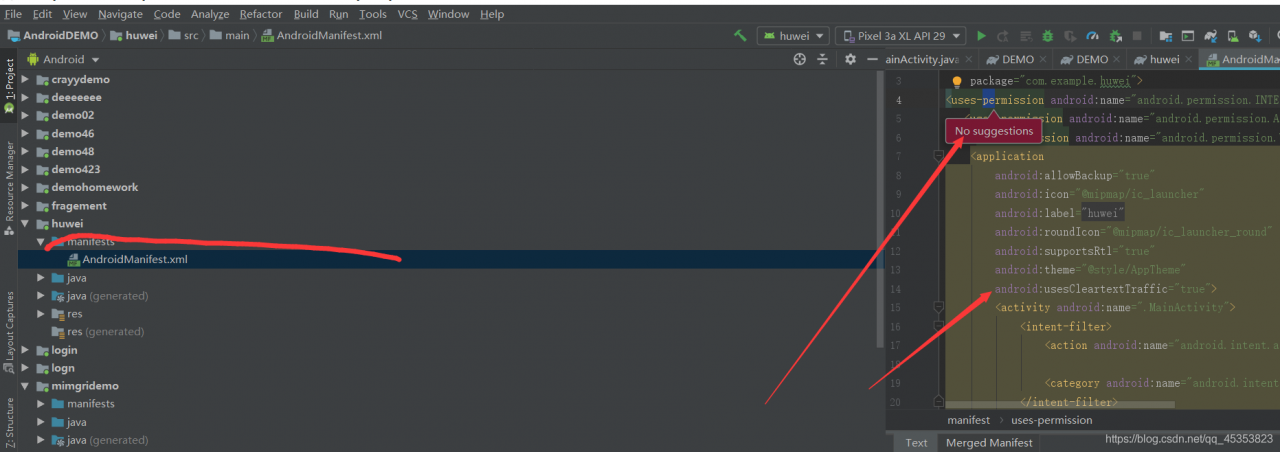The height and width of the screenshot is (452, 1280).
Task: Select the demohomework module in tree
Action: tap(95, 187)
